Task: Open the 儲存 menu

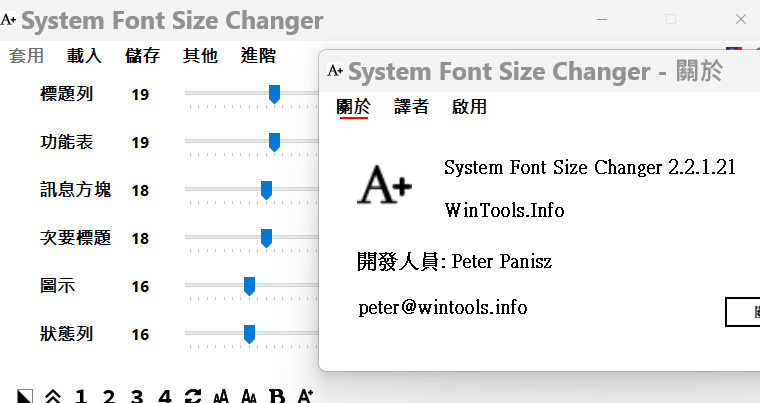Action: tap(142, 55)
